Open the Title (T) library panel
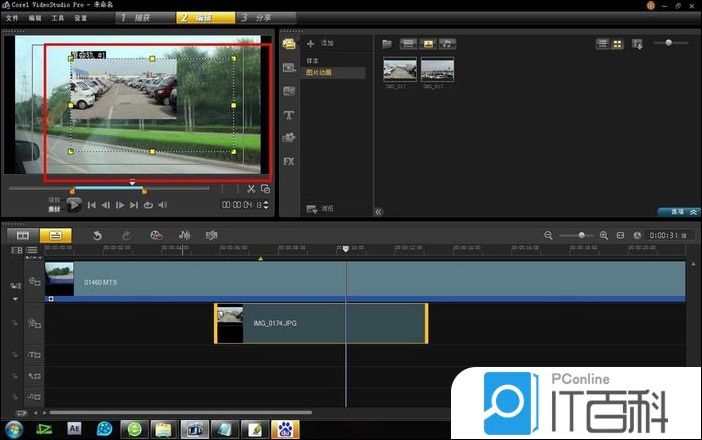 pyautogui.click(x=289, y=115)
